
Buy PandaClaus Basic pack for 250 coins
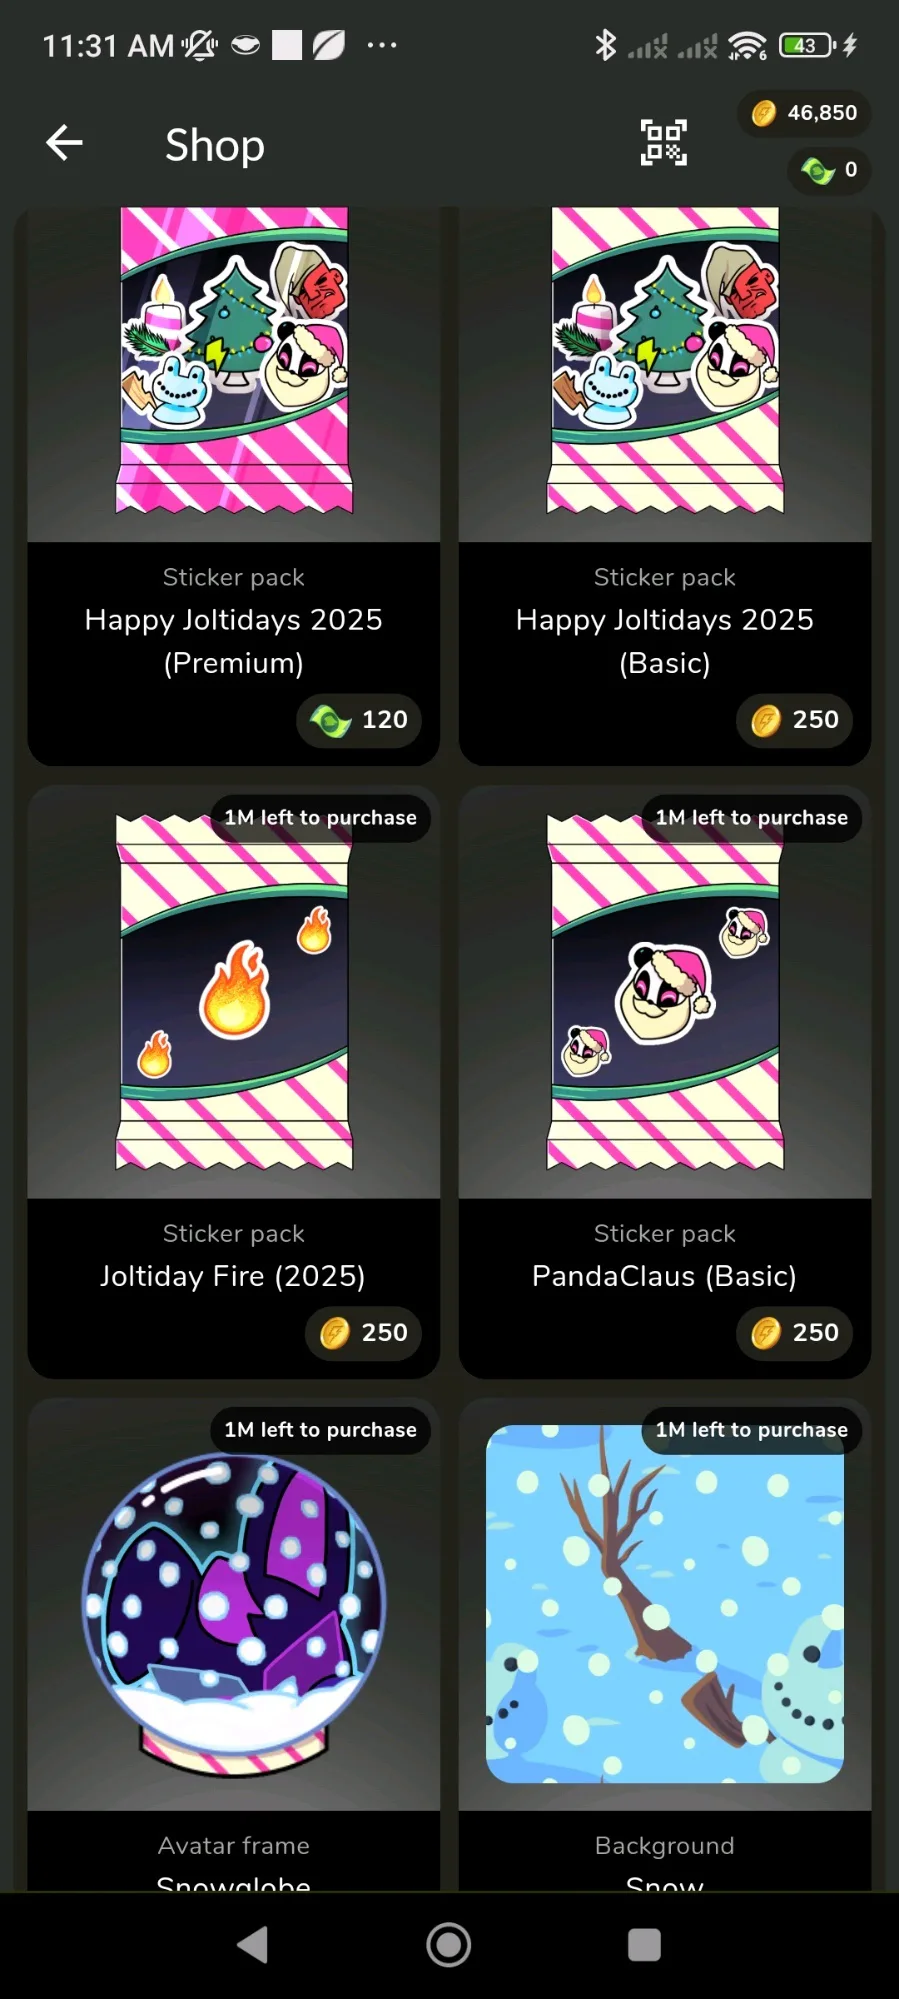(795, 1333)
